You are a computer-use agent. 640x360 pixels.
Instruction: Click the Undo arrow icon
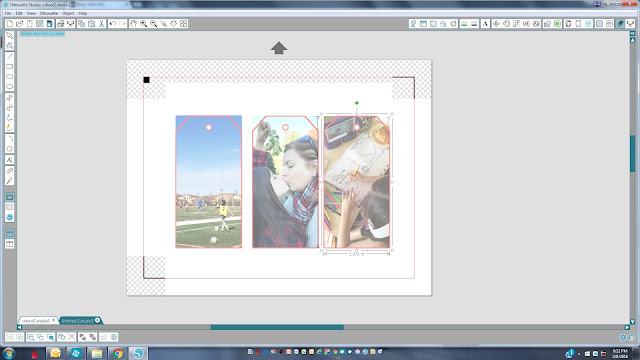coord(113,24)
